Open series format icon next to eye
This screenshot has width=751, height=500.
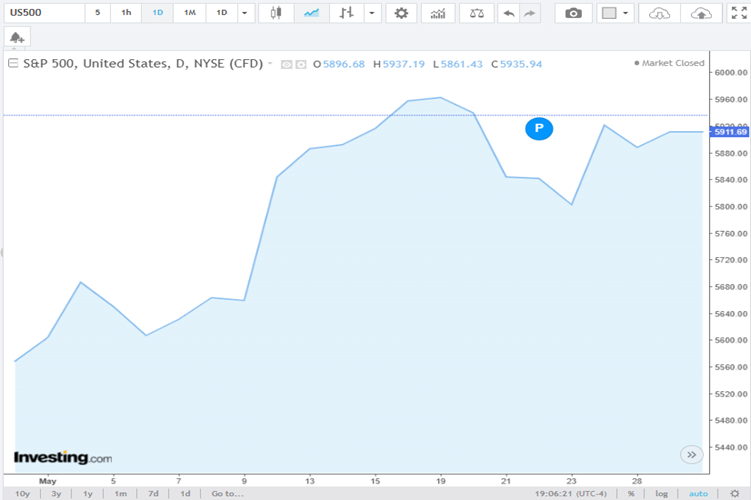click(x=301, y=64)
